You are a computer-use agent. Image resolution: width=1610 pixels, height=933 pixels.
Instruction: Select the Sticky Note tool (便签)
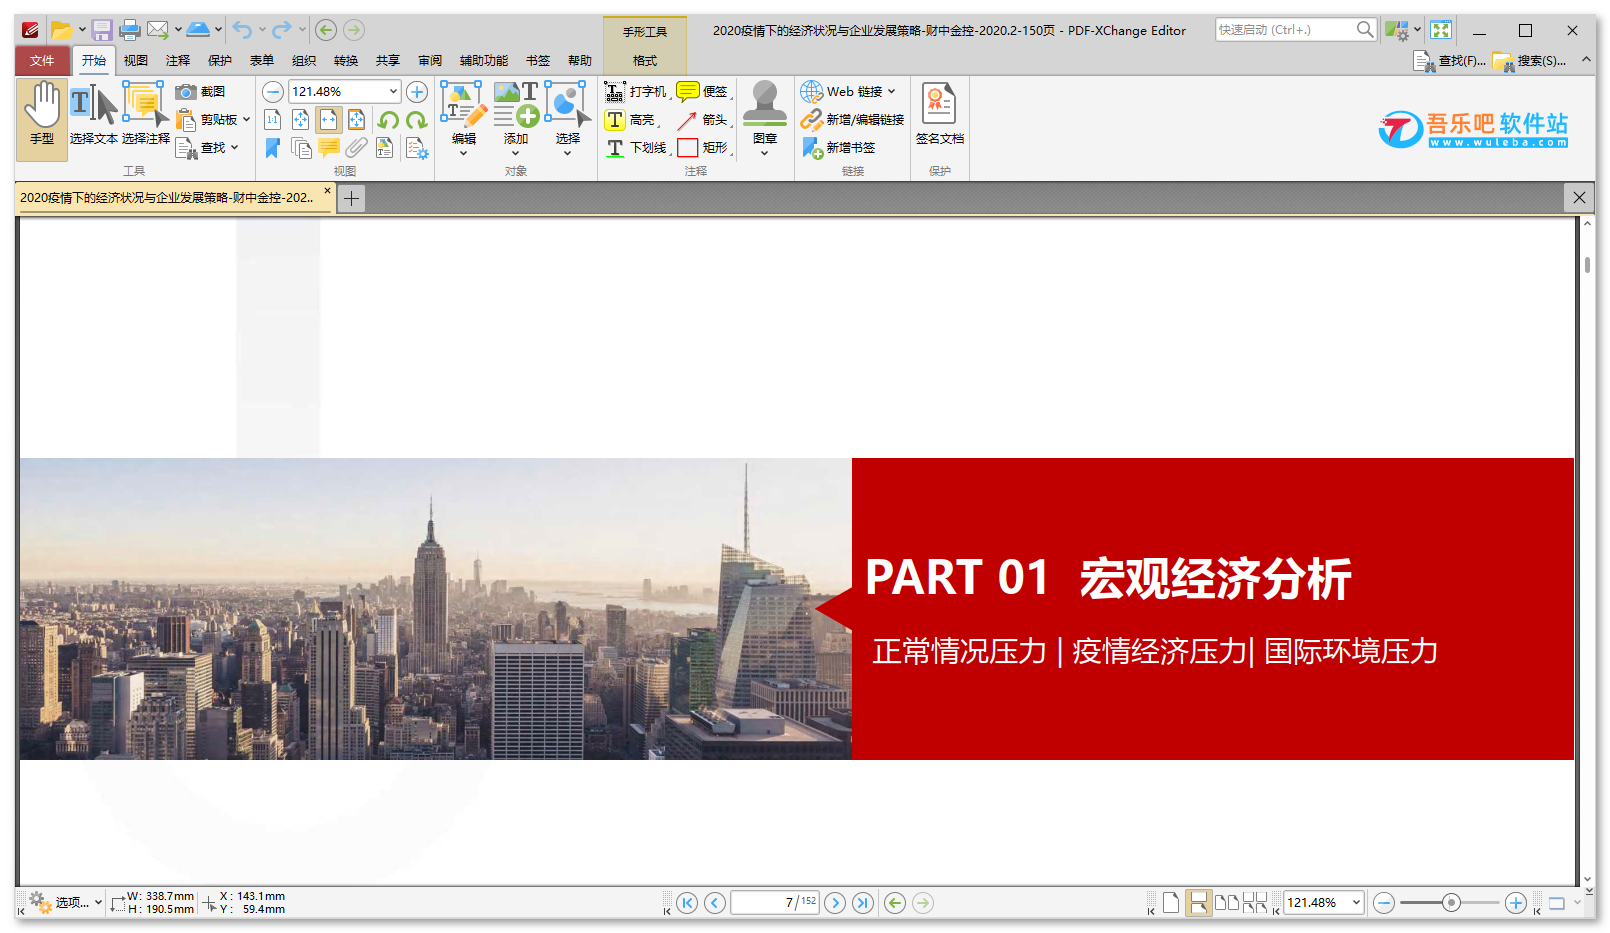(703, 92)
